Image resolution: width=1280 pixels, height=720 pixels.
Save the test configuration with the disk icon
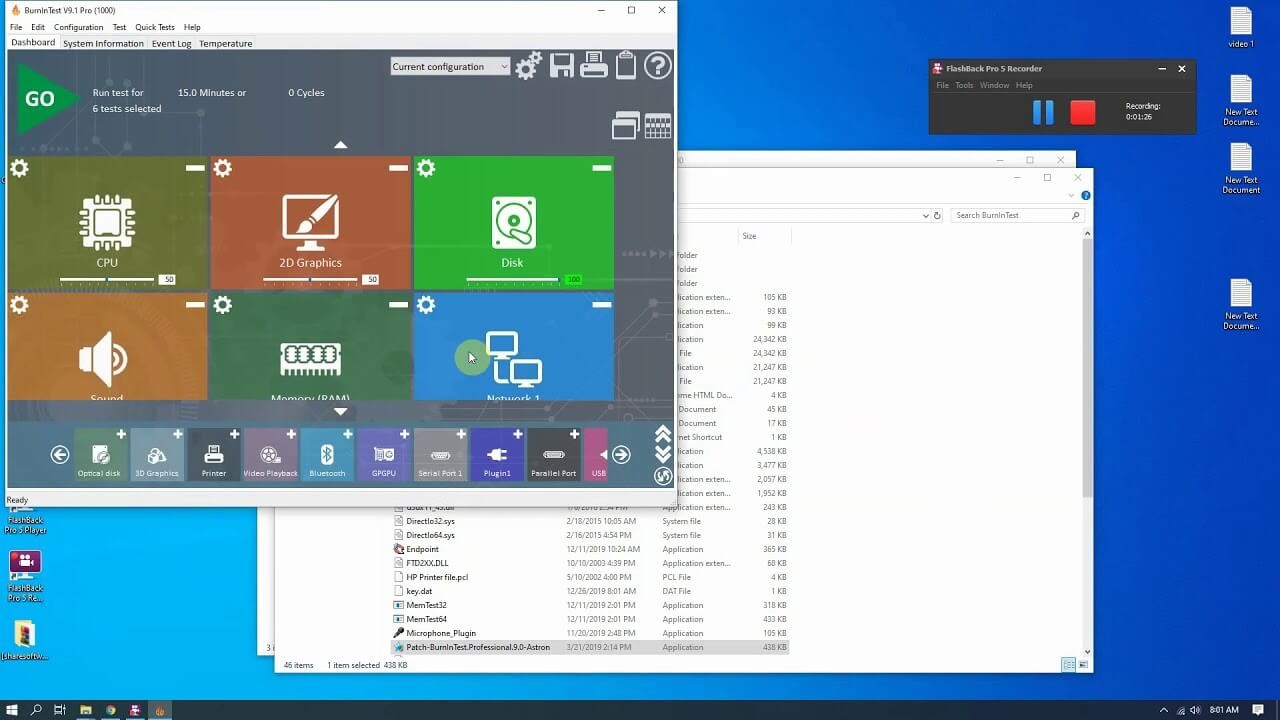pos(562,65)
